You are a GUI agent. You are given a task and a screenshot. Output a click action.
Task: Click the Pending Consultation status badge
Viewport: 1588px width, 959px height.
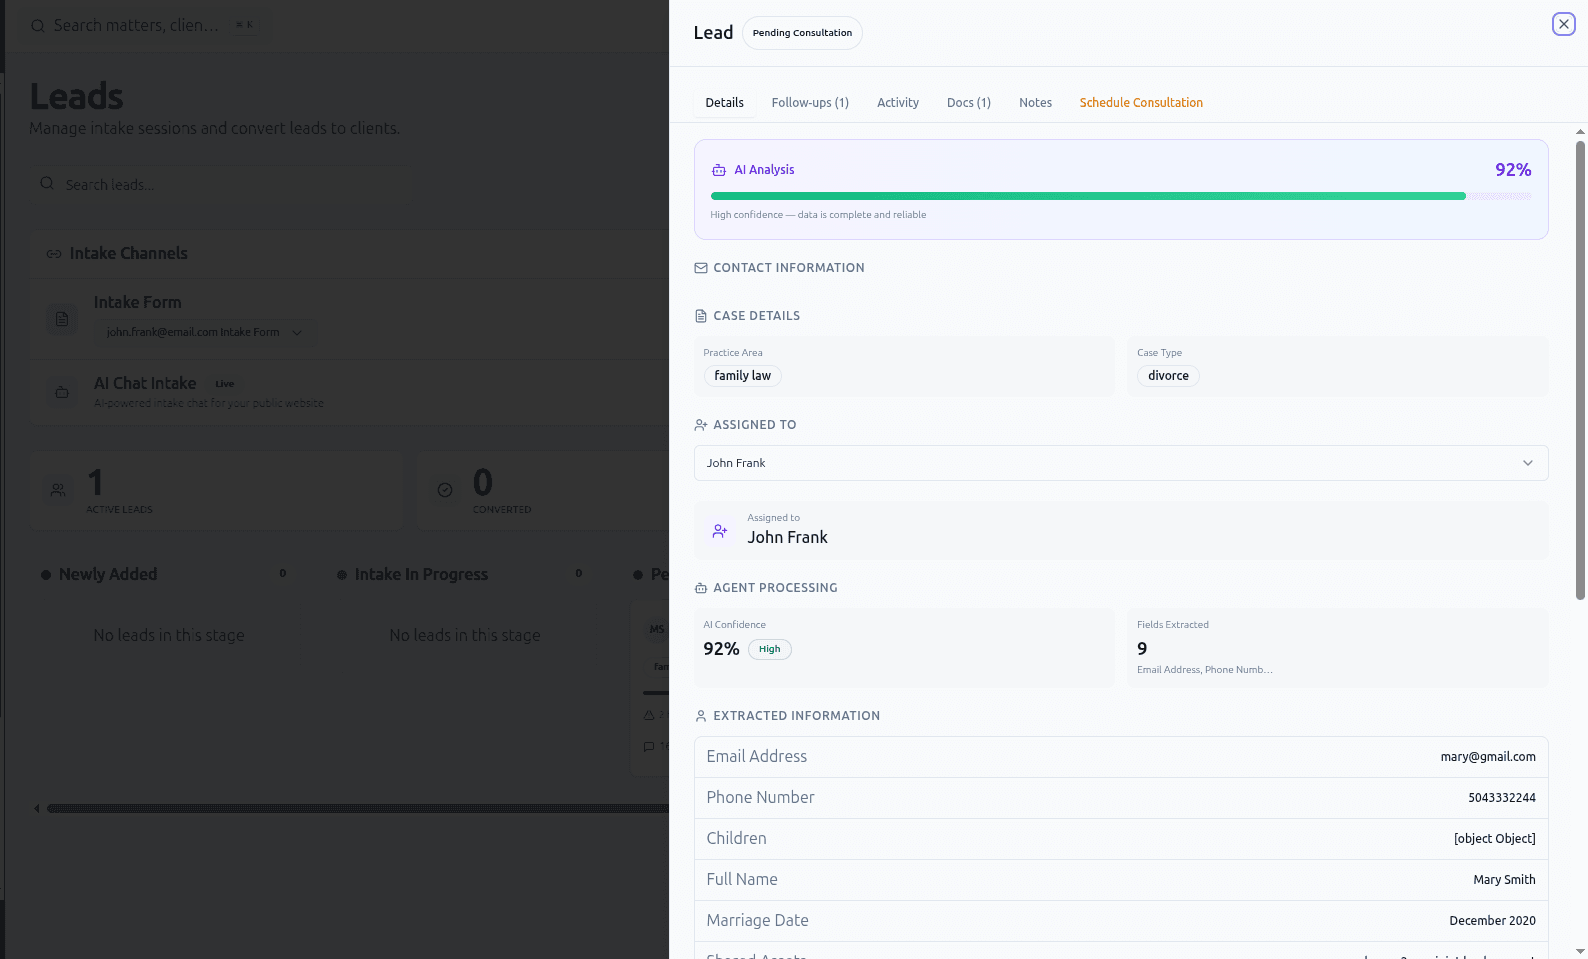click(802, 33)
